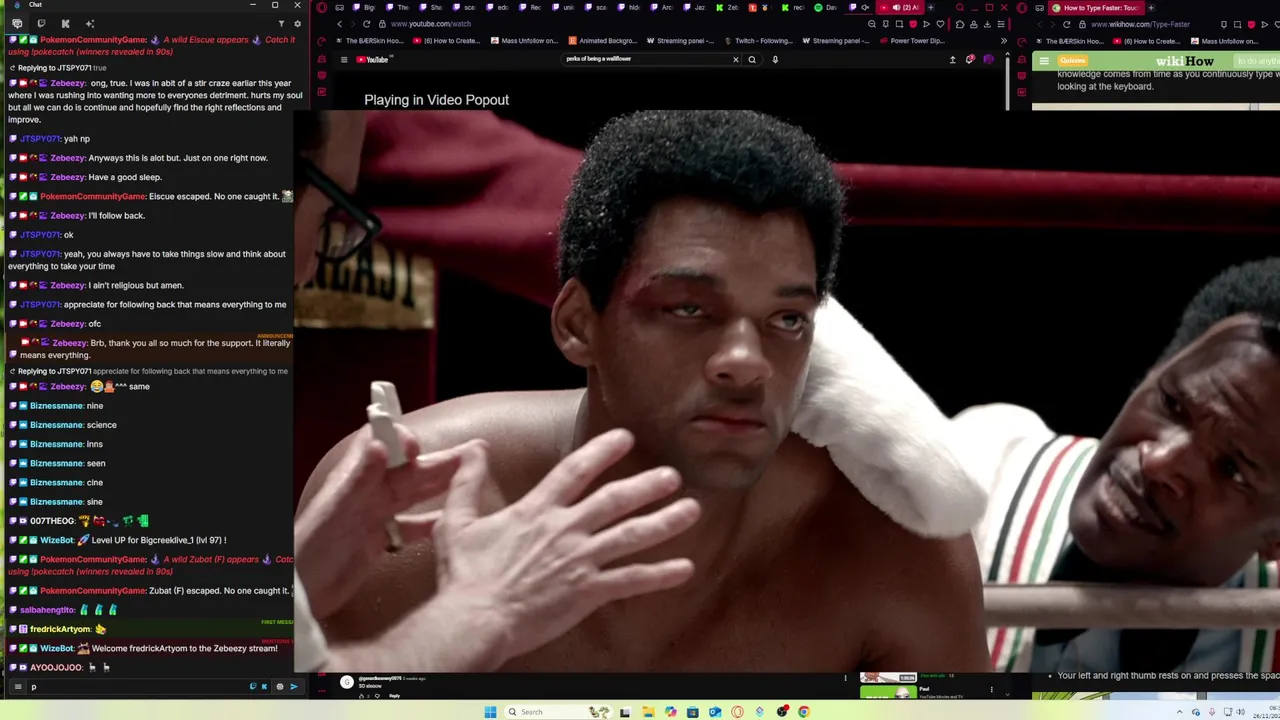Screen dimensions: 1280x720
Task: Open the browser easy-setup menu icon
Action: [1001, 24]
